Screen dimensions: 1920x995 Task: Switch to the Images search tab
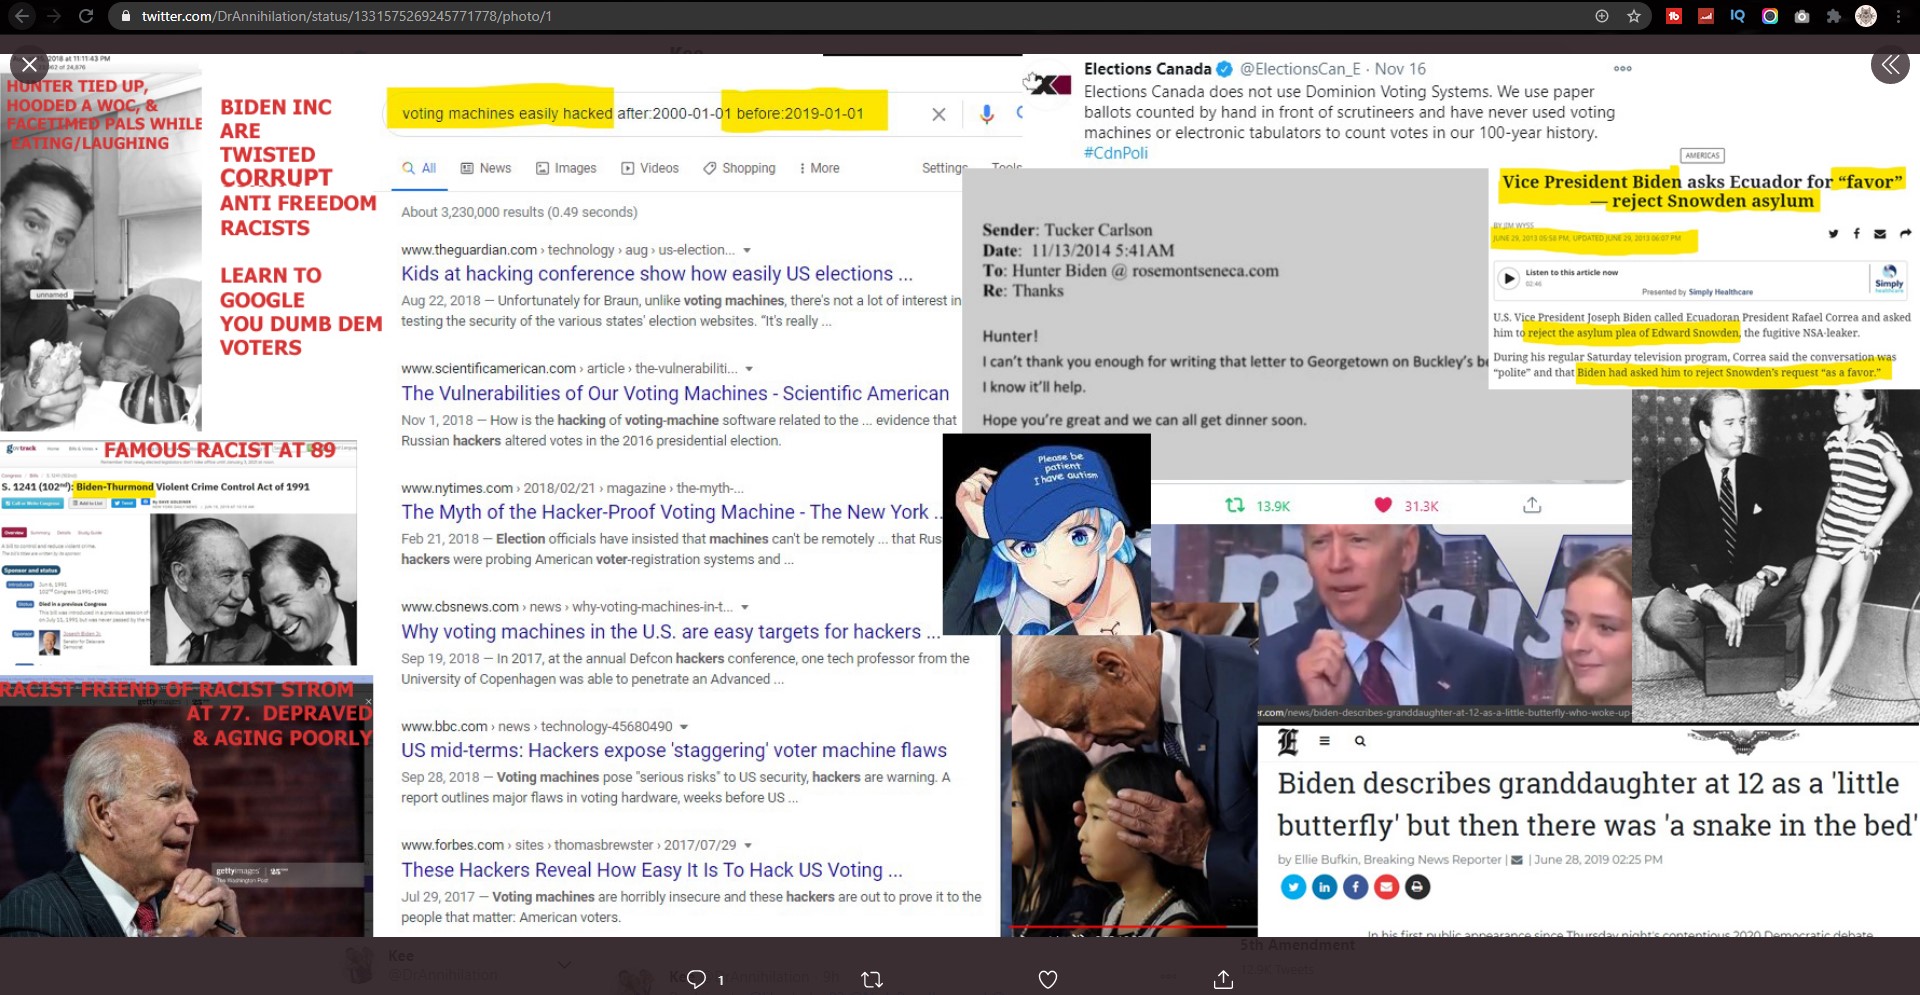[x=566, y=168]
